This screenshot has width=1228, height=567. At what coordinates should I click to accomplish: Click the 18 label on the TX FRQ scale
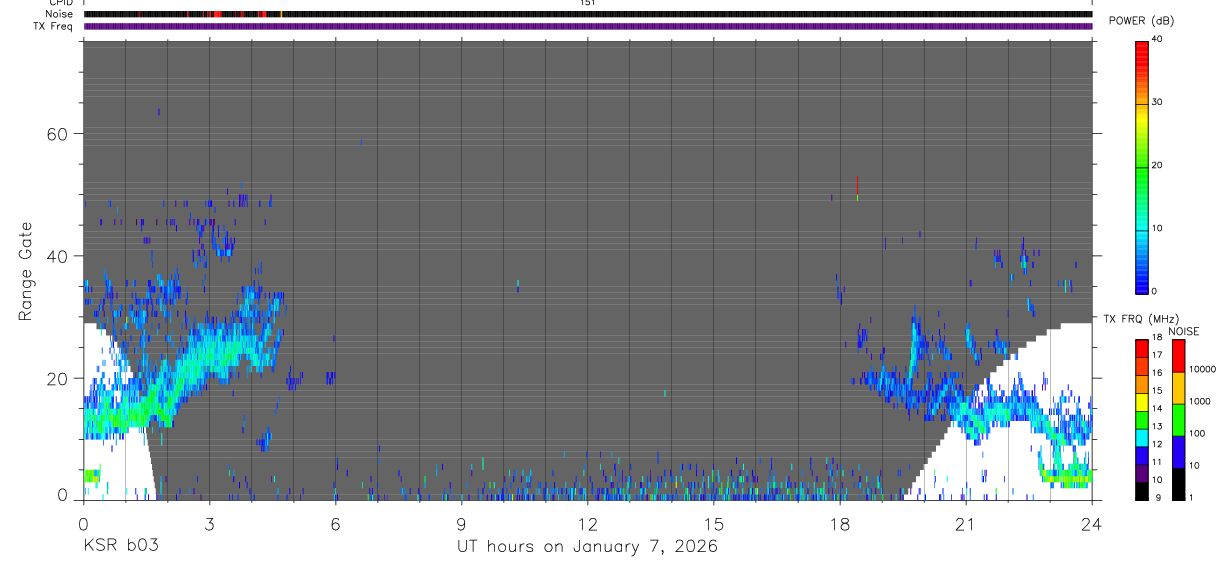point(1157,338)
